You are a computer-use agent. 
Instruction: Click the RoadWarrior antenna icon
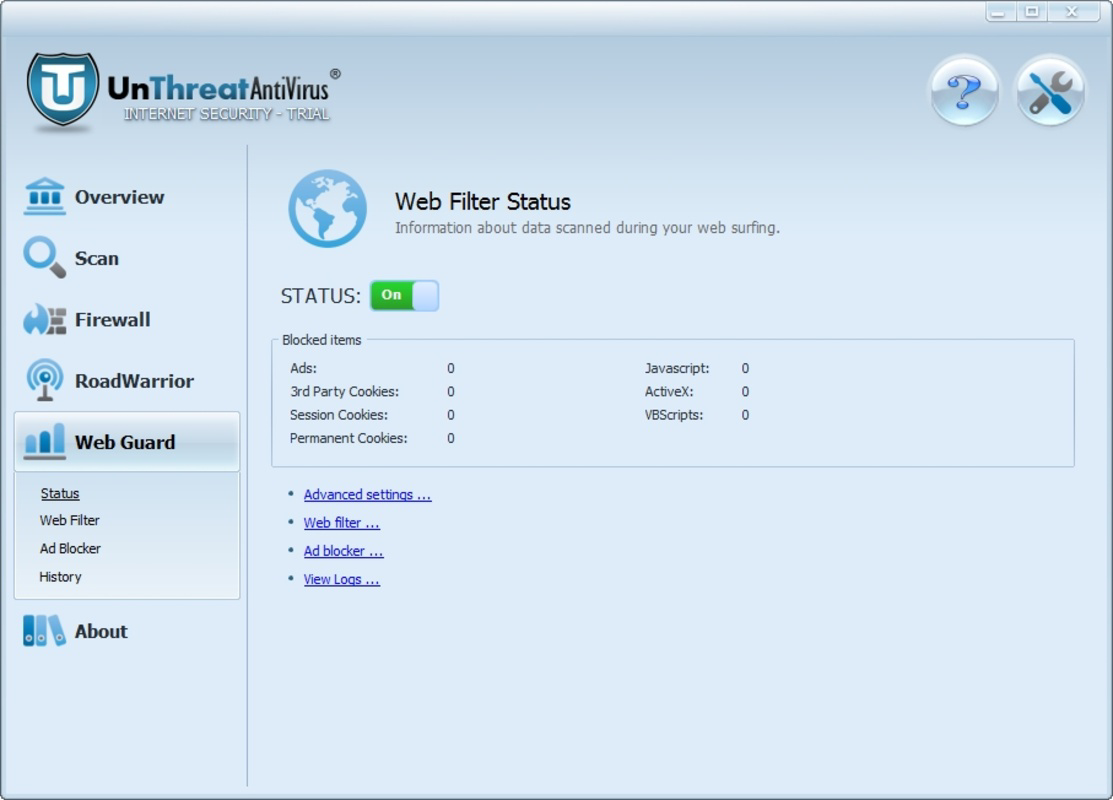(45, 380)
